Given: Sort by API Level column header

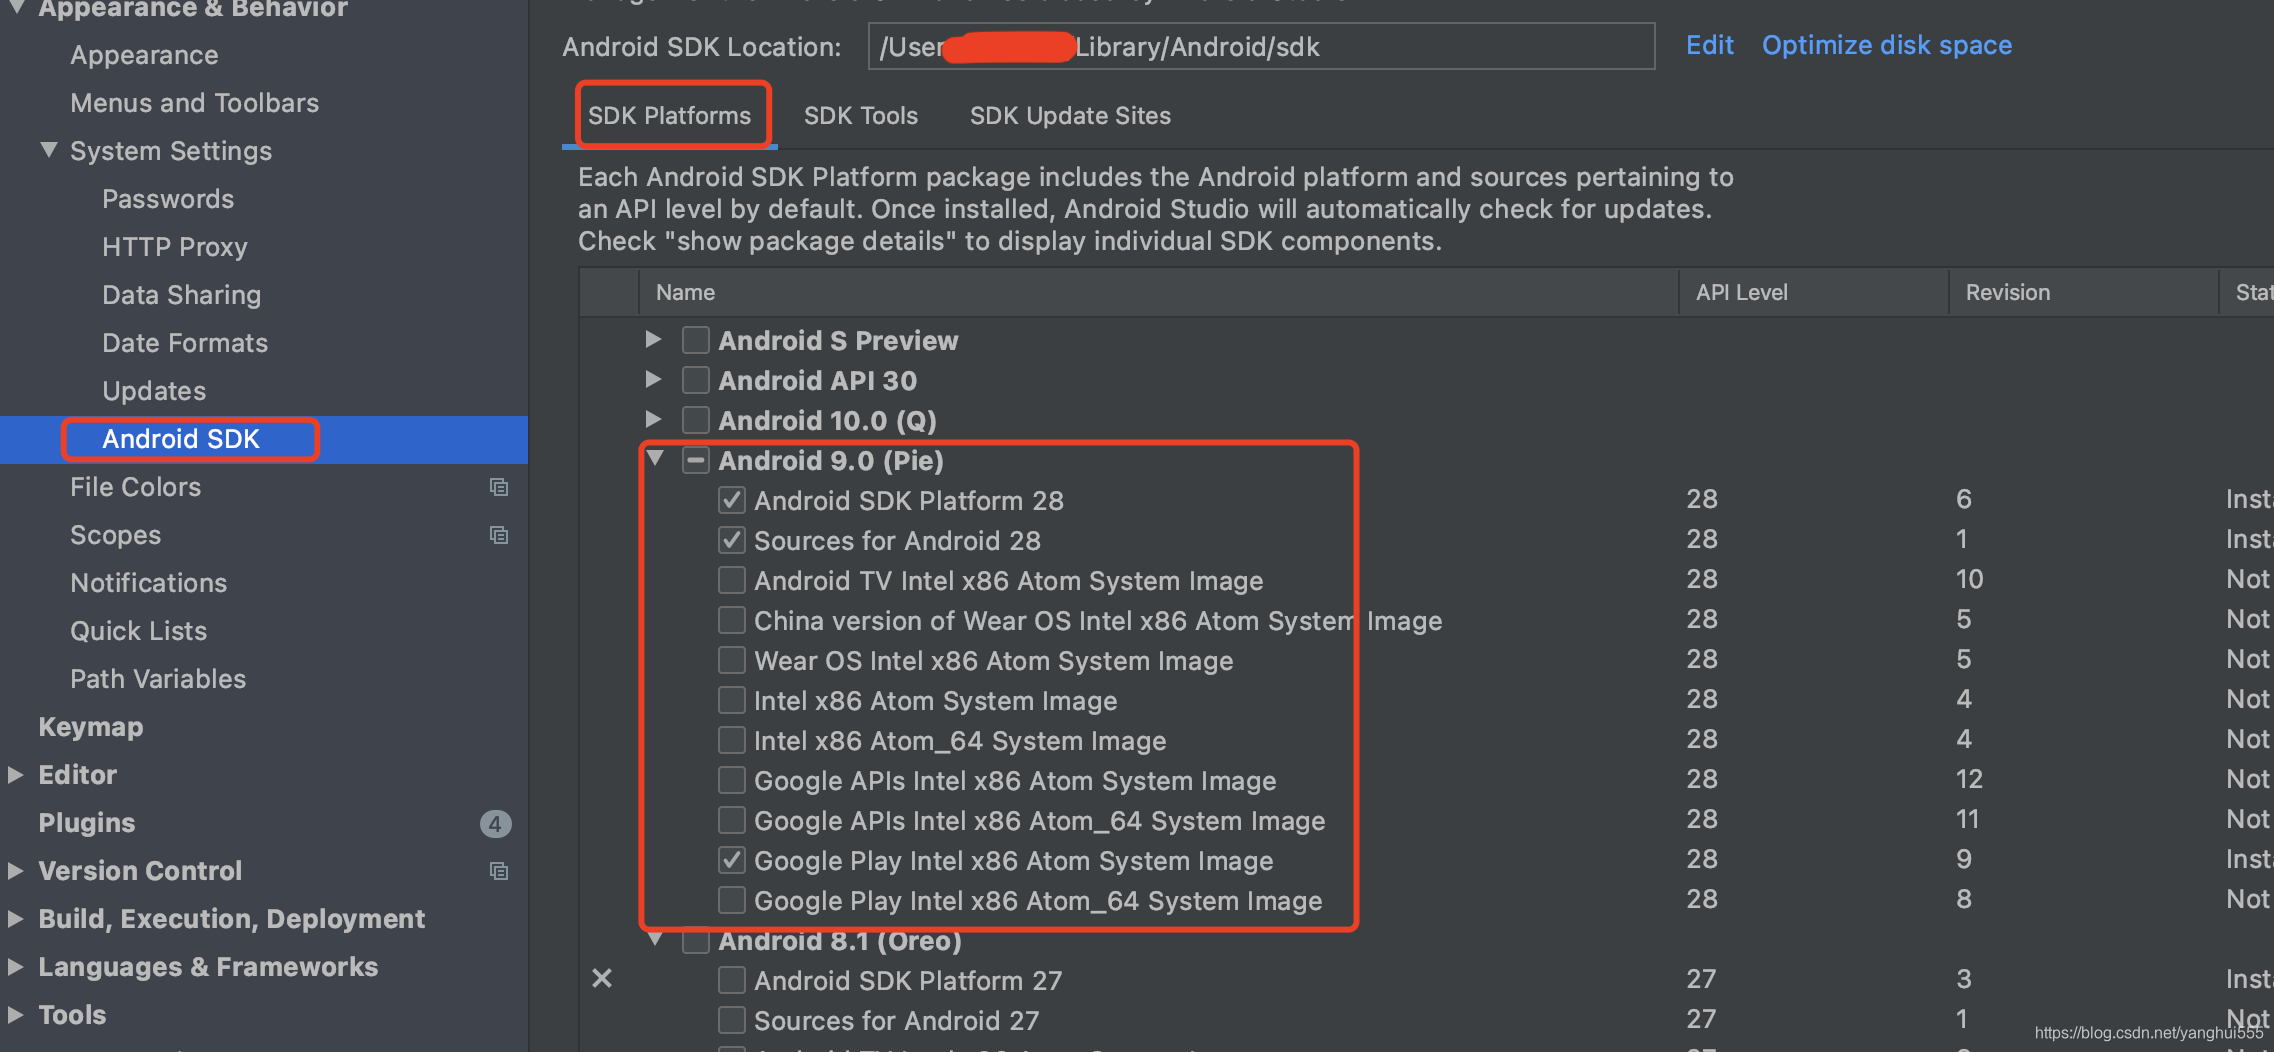Looking at the screenshot, I should pyautogui.click(x=1813, y=292).
